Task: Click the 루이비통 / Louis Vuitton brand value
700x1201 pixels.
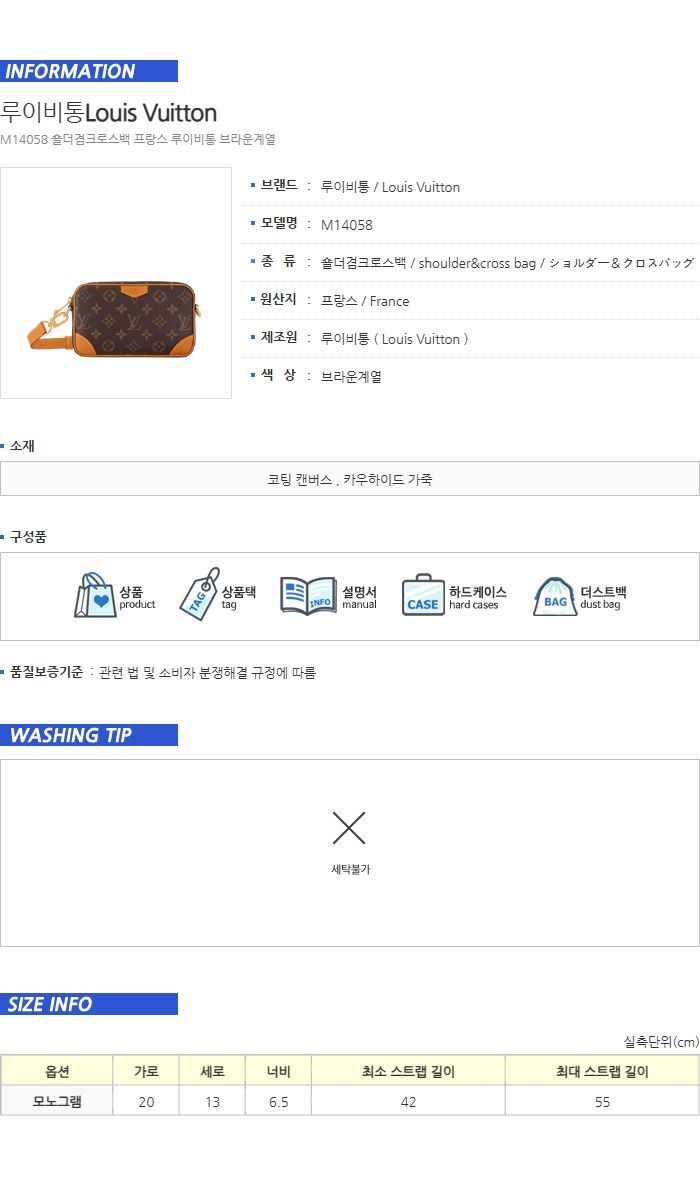Action: point(391,187)
